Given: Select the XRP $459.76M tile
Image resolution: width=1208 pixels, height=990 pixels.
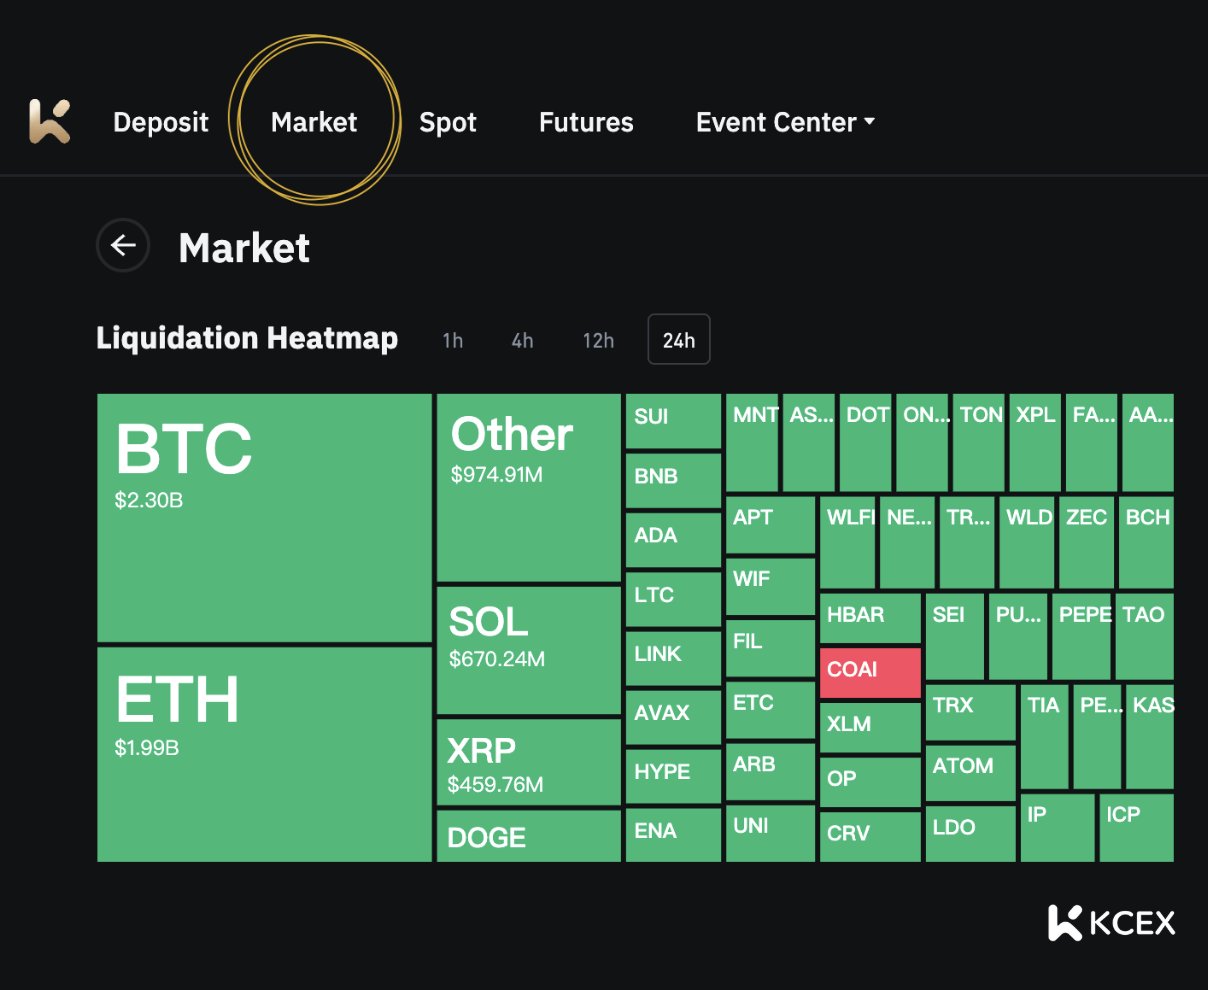Looking at the screenshot, I should (x=528, y=762).
